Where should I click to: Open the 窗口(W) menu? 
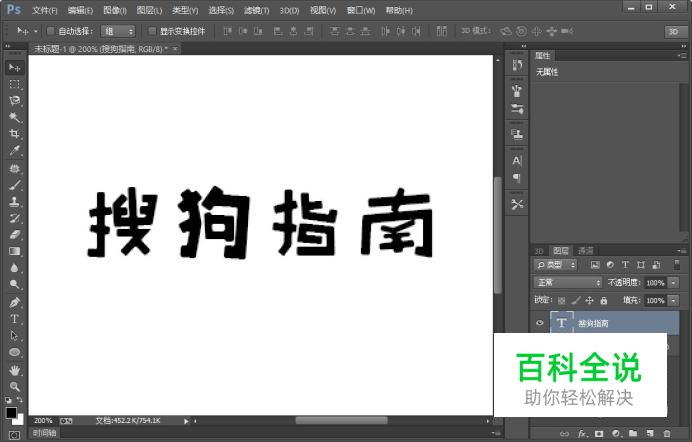click(361, 10)
